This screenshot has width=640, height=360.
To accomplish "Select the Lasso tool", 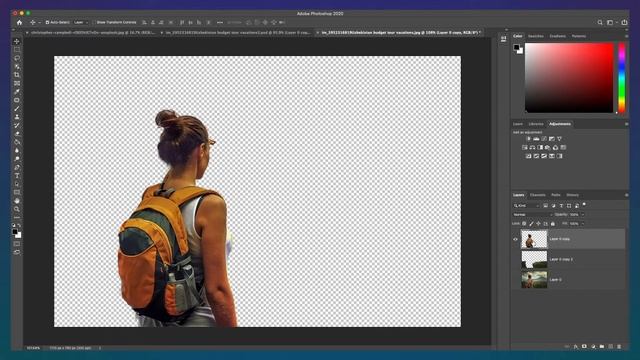I will click(17, 58).
